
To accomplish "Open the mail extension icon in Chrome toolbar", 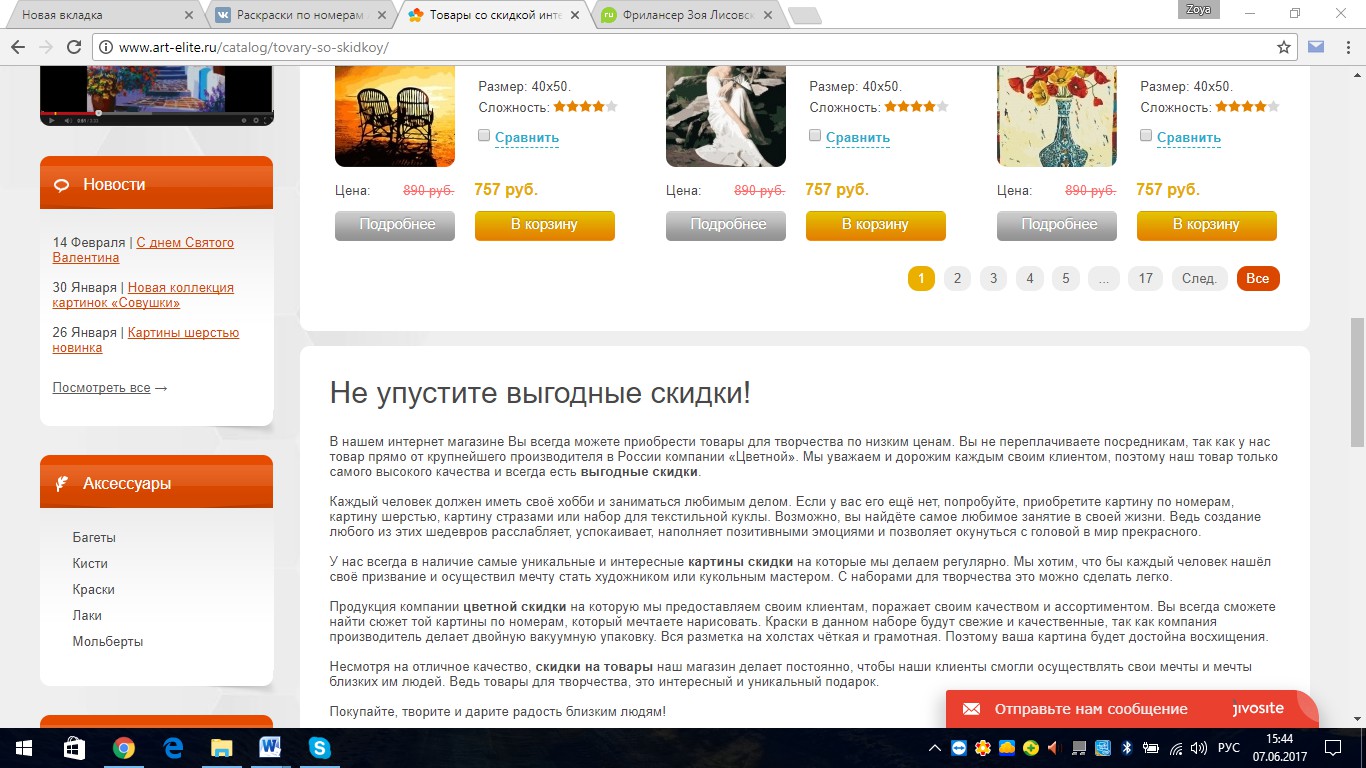I will [1316, 47].
